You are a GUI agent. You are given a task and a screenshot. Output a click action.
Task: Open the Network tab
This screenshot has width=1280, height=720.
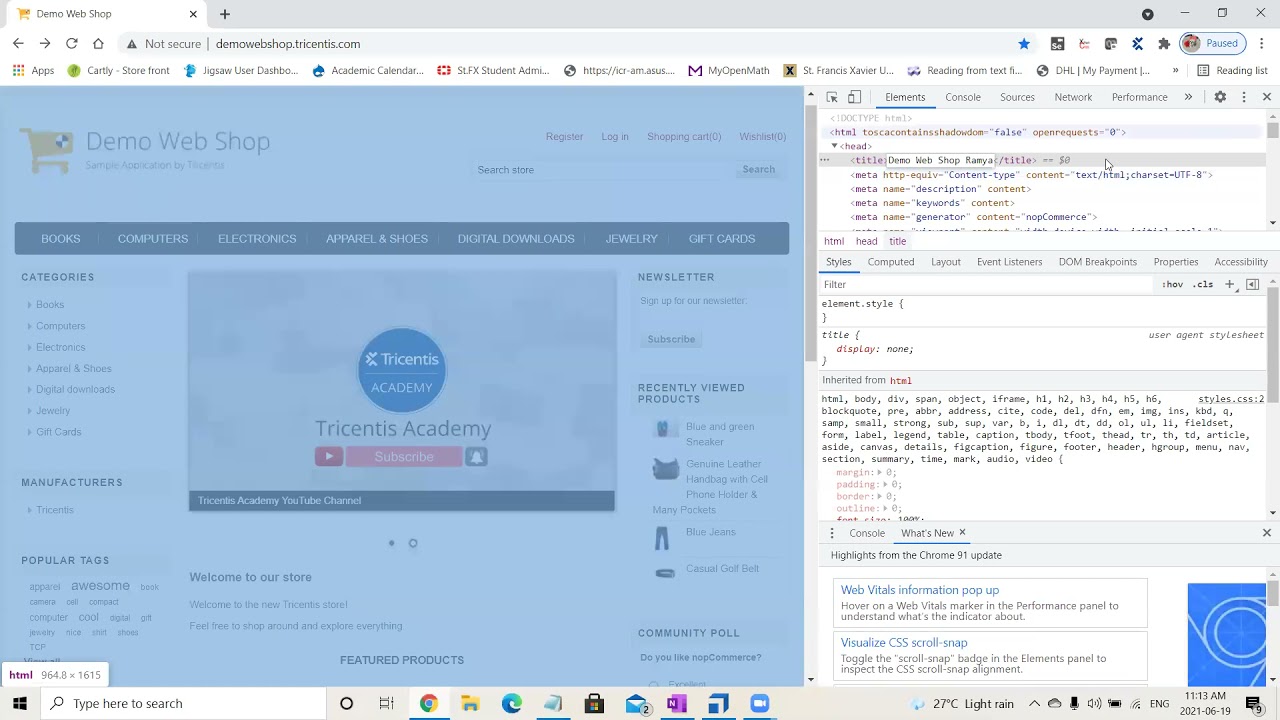click(1073, 97)
